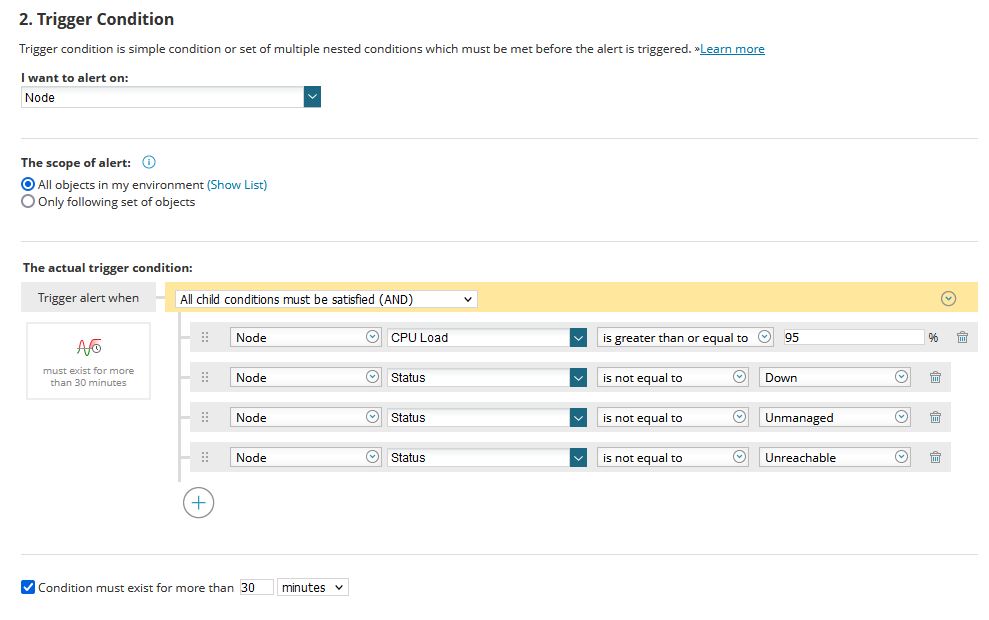989x620 pixels.
Task: Open All child conditions (AND) dropdown
Action: [326, 299]
